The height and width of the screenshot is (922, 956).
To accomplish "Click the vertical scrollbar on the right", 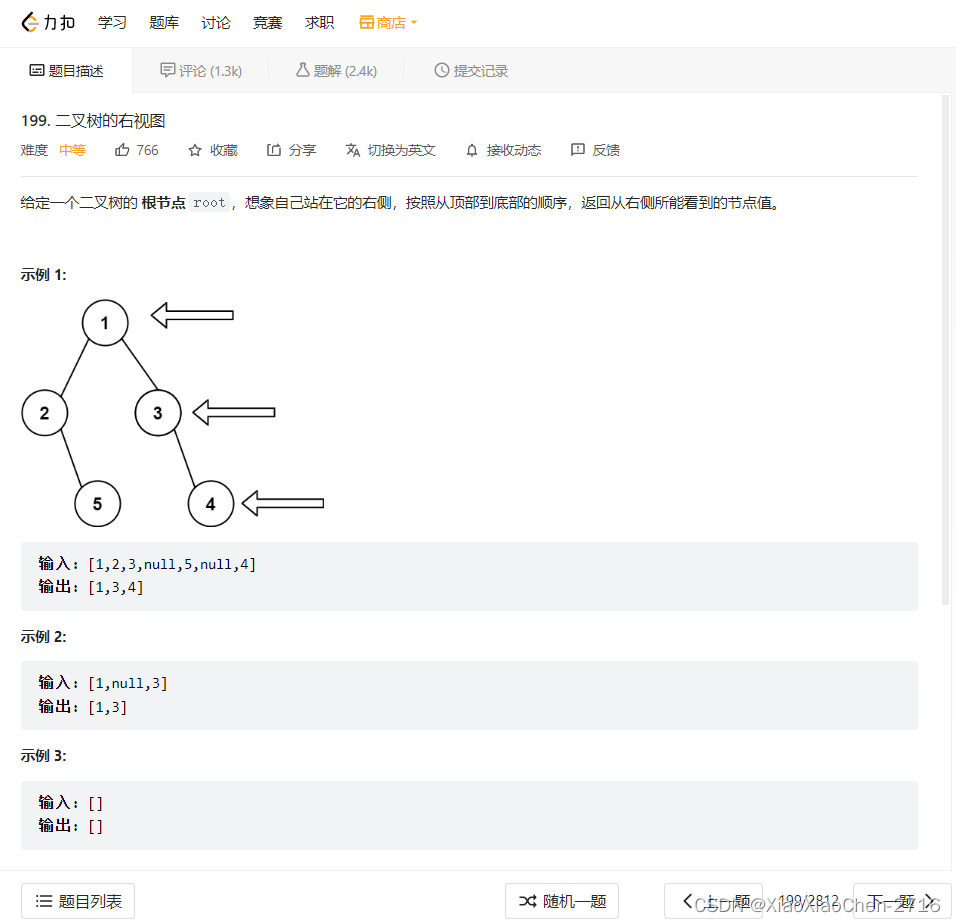I will pos(944,350).
